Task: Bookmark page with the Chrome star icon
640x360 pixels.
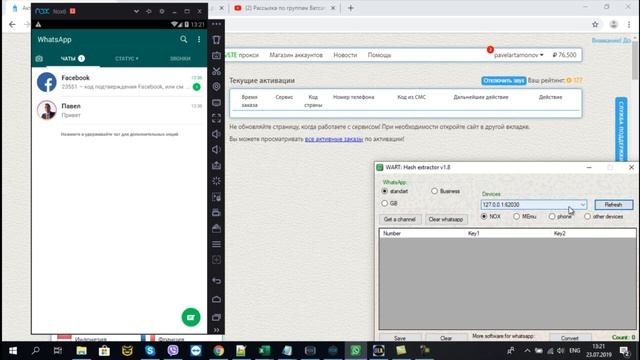Action: 595,24
